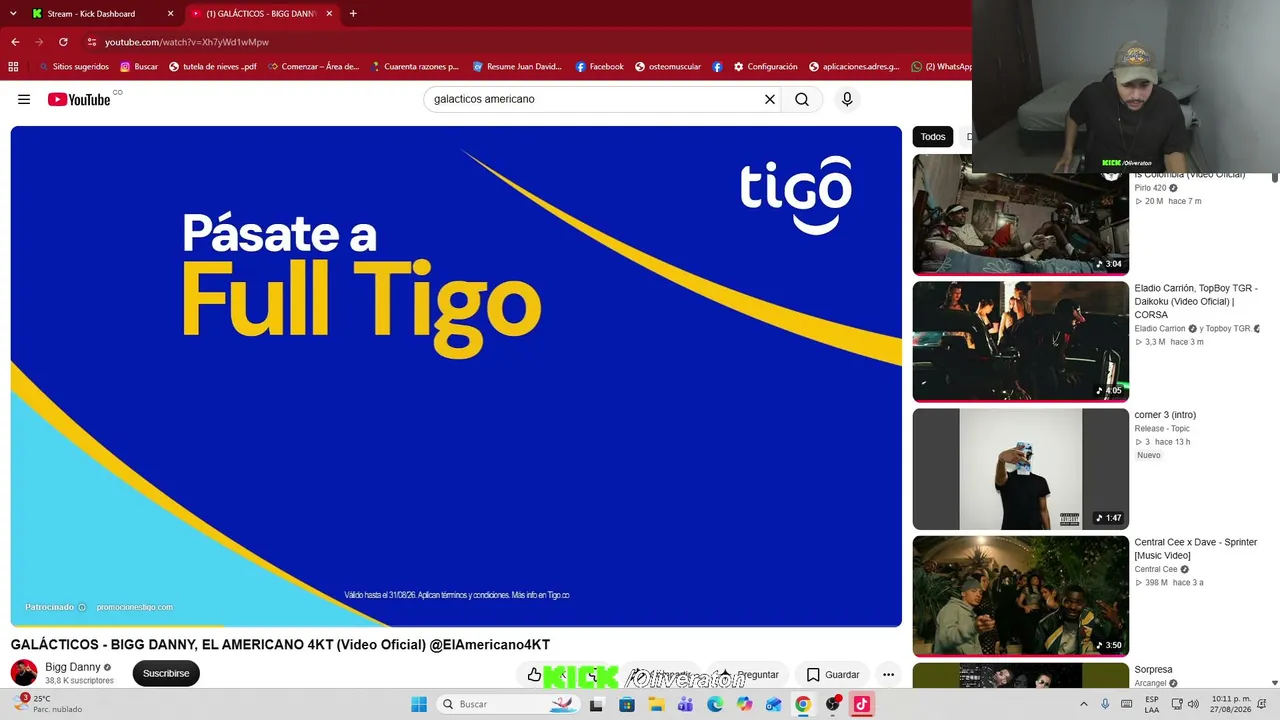1280x720 pixels.
Task: Open ad info icon next to Patrocinado
Action: tap(82, 607)
